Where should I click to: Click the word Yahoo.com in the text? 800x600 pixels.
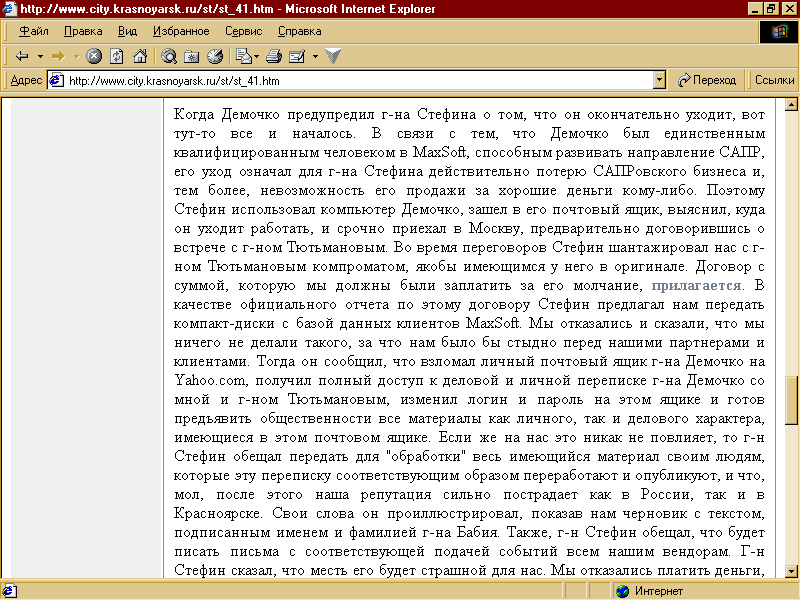[x=211, y=381]
